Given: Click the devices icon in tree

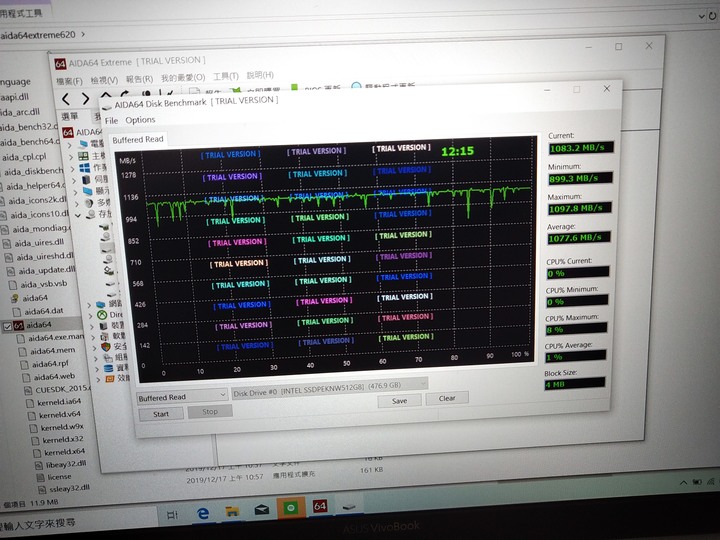Looking at the screenshot, I should point(103,326).
